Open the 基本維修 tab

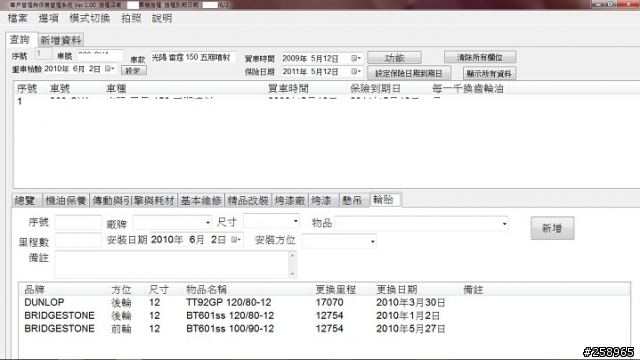(x=201, y=200)
